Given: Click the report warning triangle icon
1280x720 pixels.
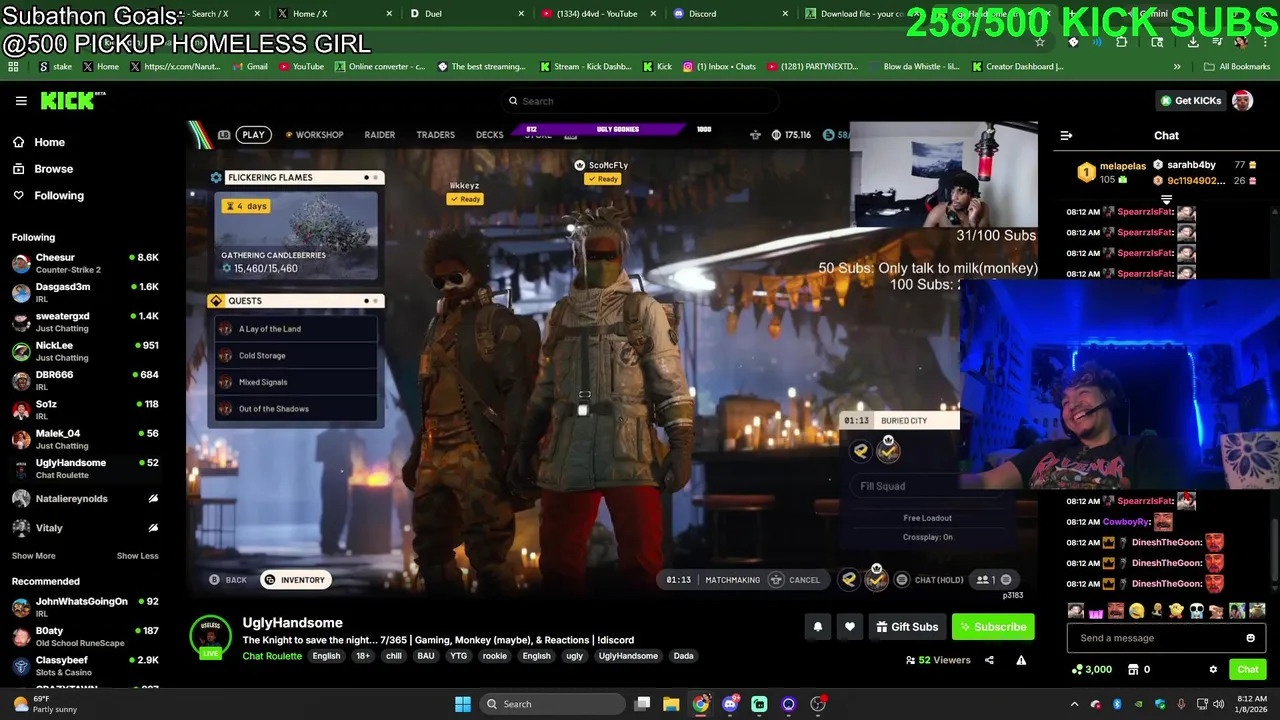Looking at the screenshot, I should click(1021, 660).
